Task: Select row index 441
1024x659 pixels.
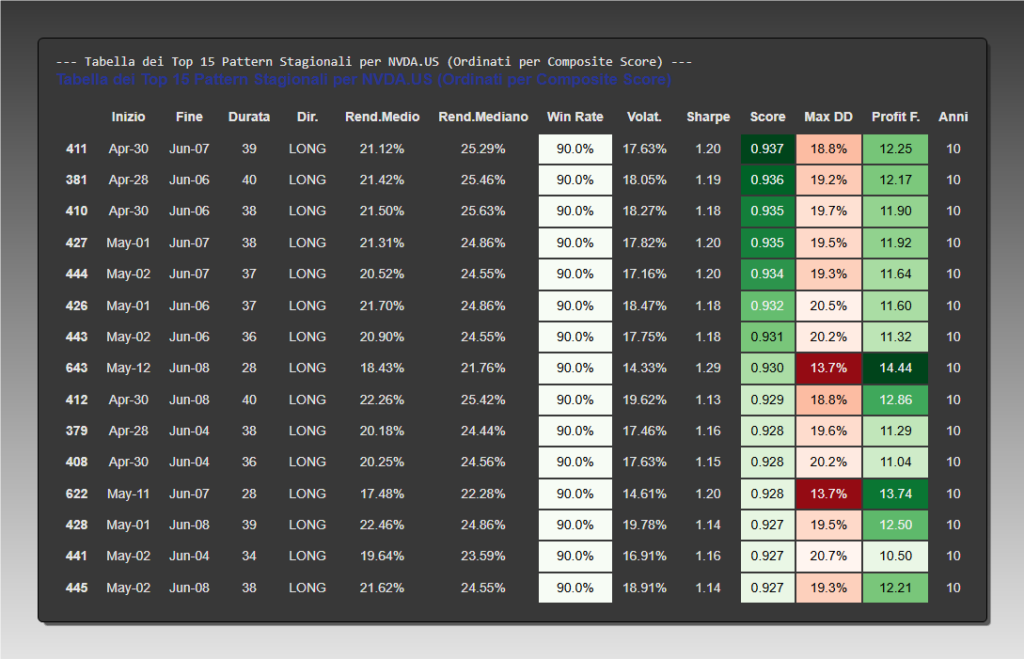Action: [76, 556]
